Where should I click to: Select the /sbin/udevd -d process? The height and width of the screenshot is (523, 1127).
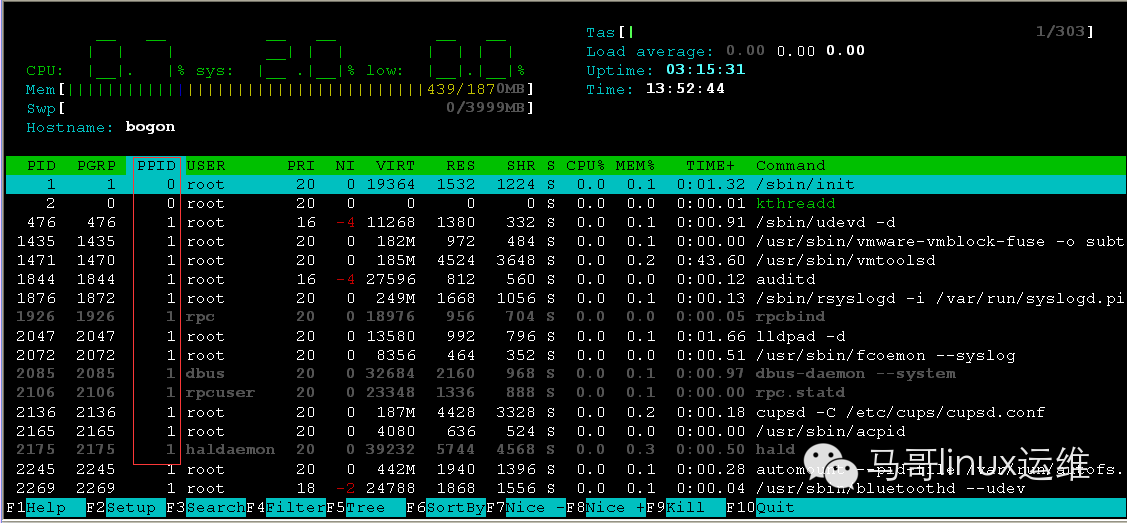(x=566, y=223)
